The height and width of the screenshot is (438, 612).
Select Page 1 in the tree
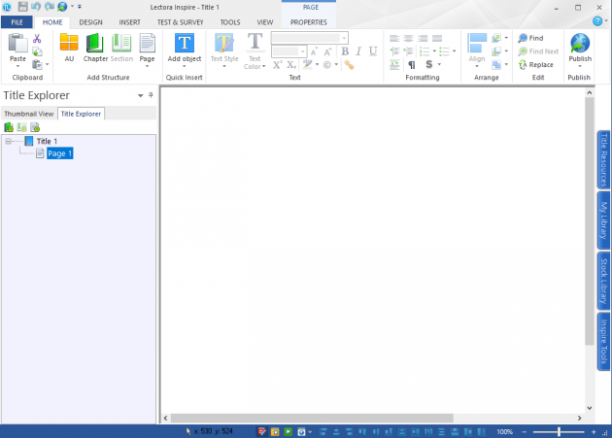pyautogui.click(x=60, y=153)
